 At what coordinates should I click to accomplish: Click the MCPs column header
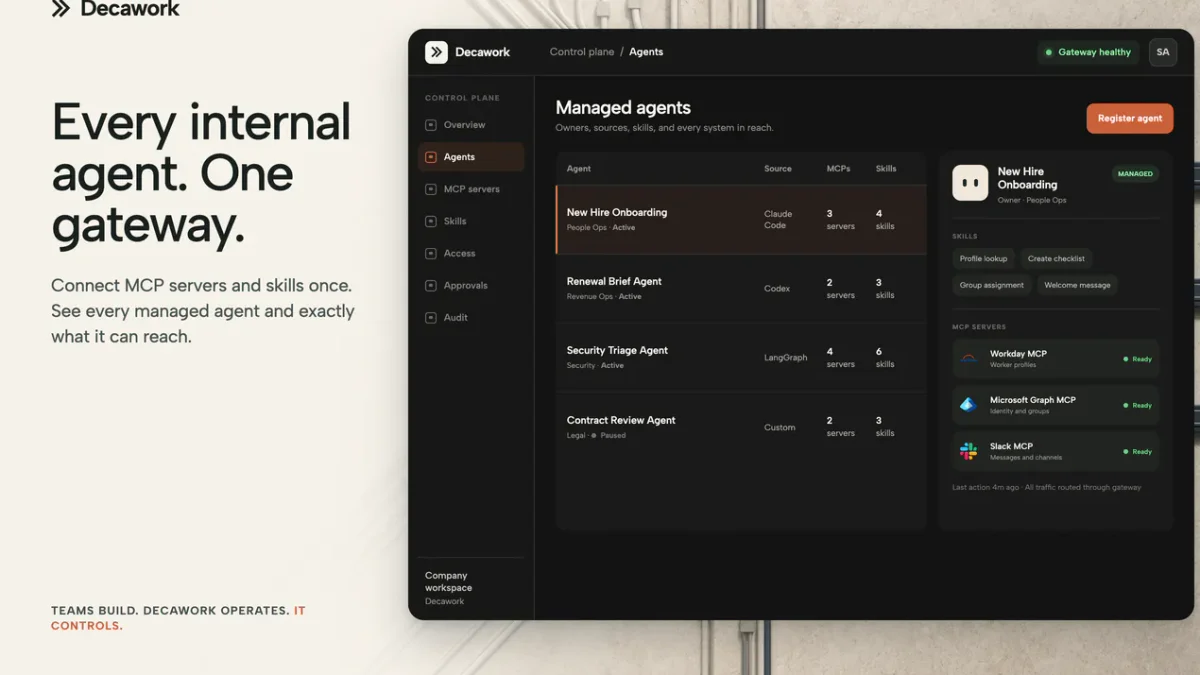[x=839, y=169]
